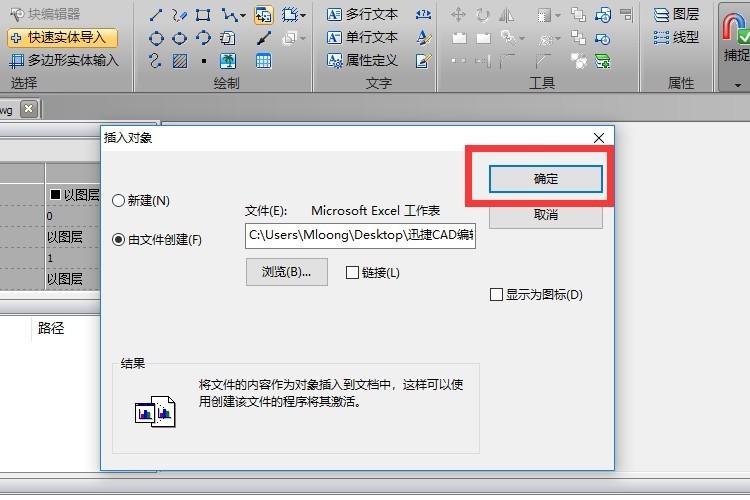Enable the 链接(L) checkbox
750x500 pixels.
373,273
